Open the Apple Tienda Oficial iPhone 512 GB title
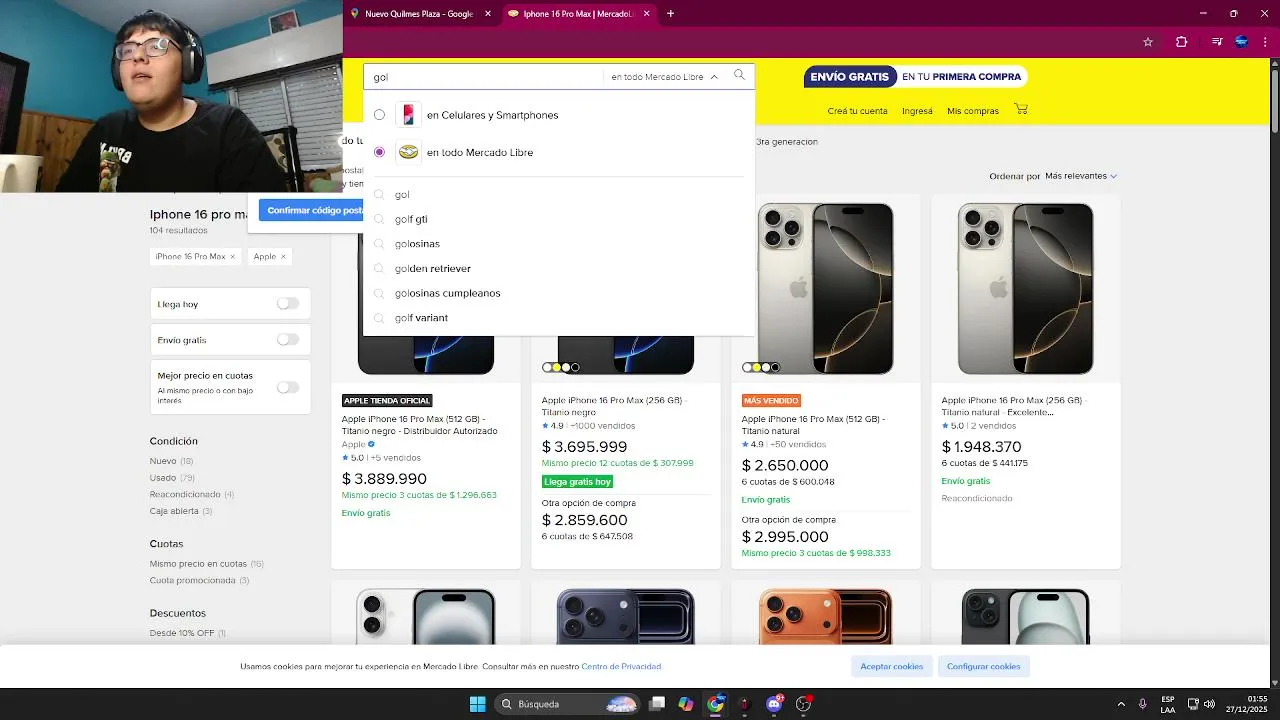Screen dimensions: 1280x720 point(420,425)
